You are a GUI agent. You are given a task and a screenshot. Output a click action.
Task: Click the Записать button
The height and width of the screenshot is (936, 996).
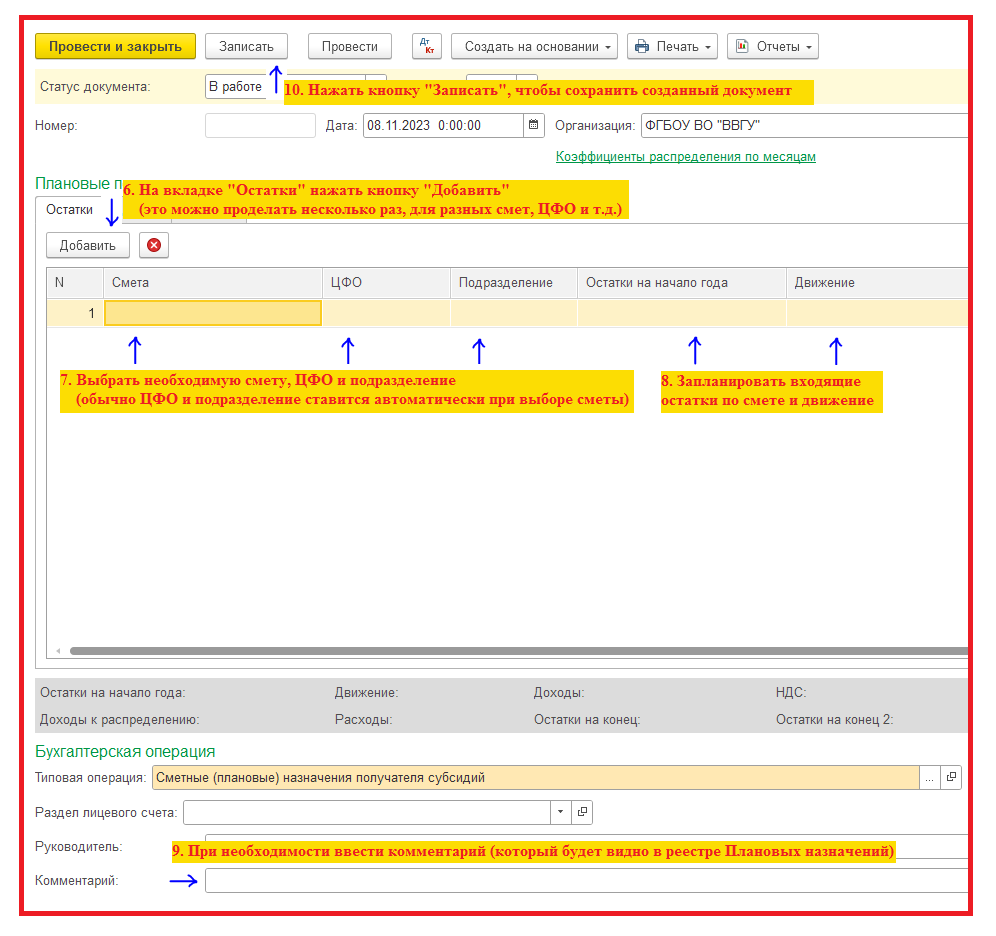246,46
